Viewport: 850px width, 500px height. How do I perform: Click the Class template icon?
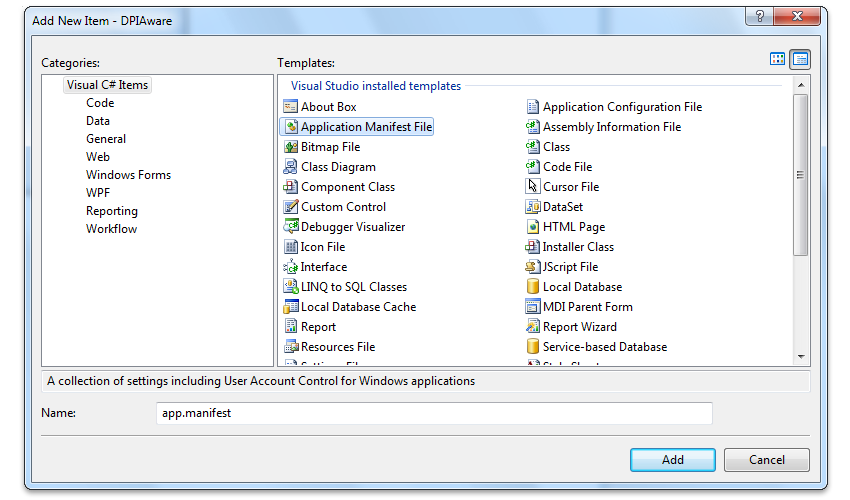coord(533,147)
